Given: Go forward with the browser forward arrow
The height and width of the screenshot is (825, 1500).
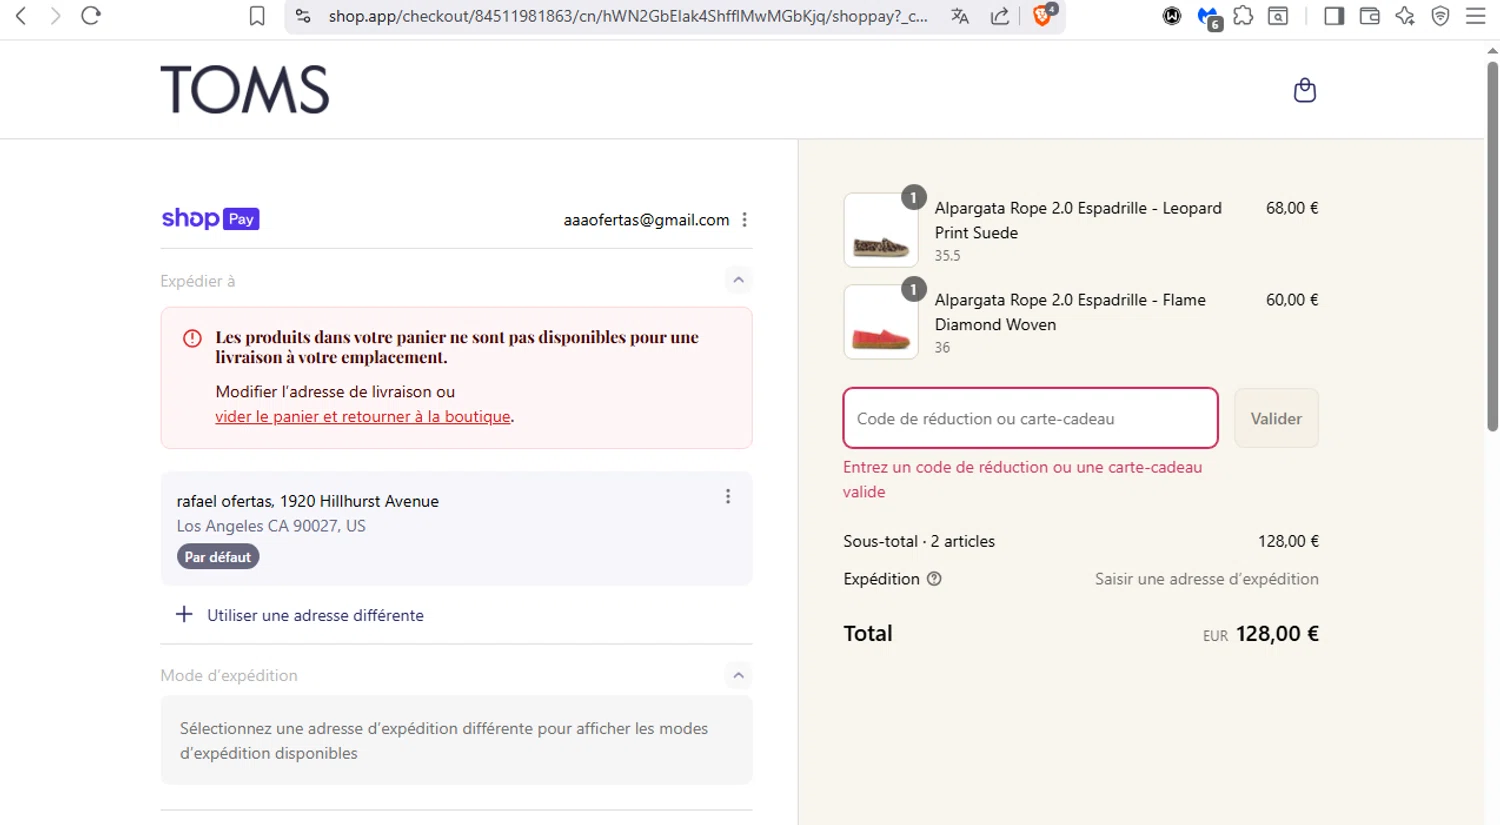Looking at the screenshot, I should coord(55,16).
